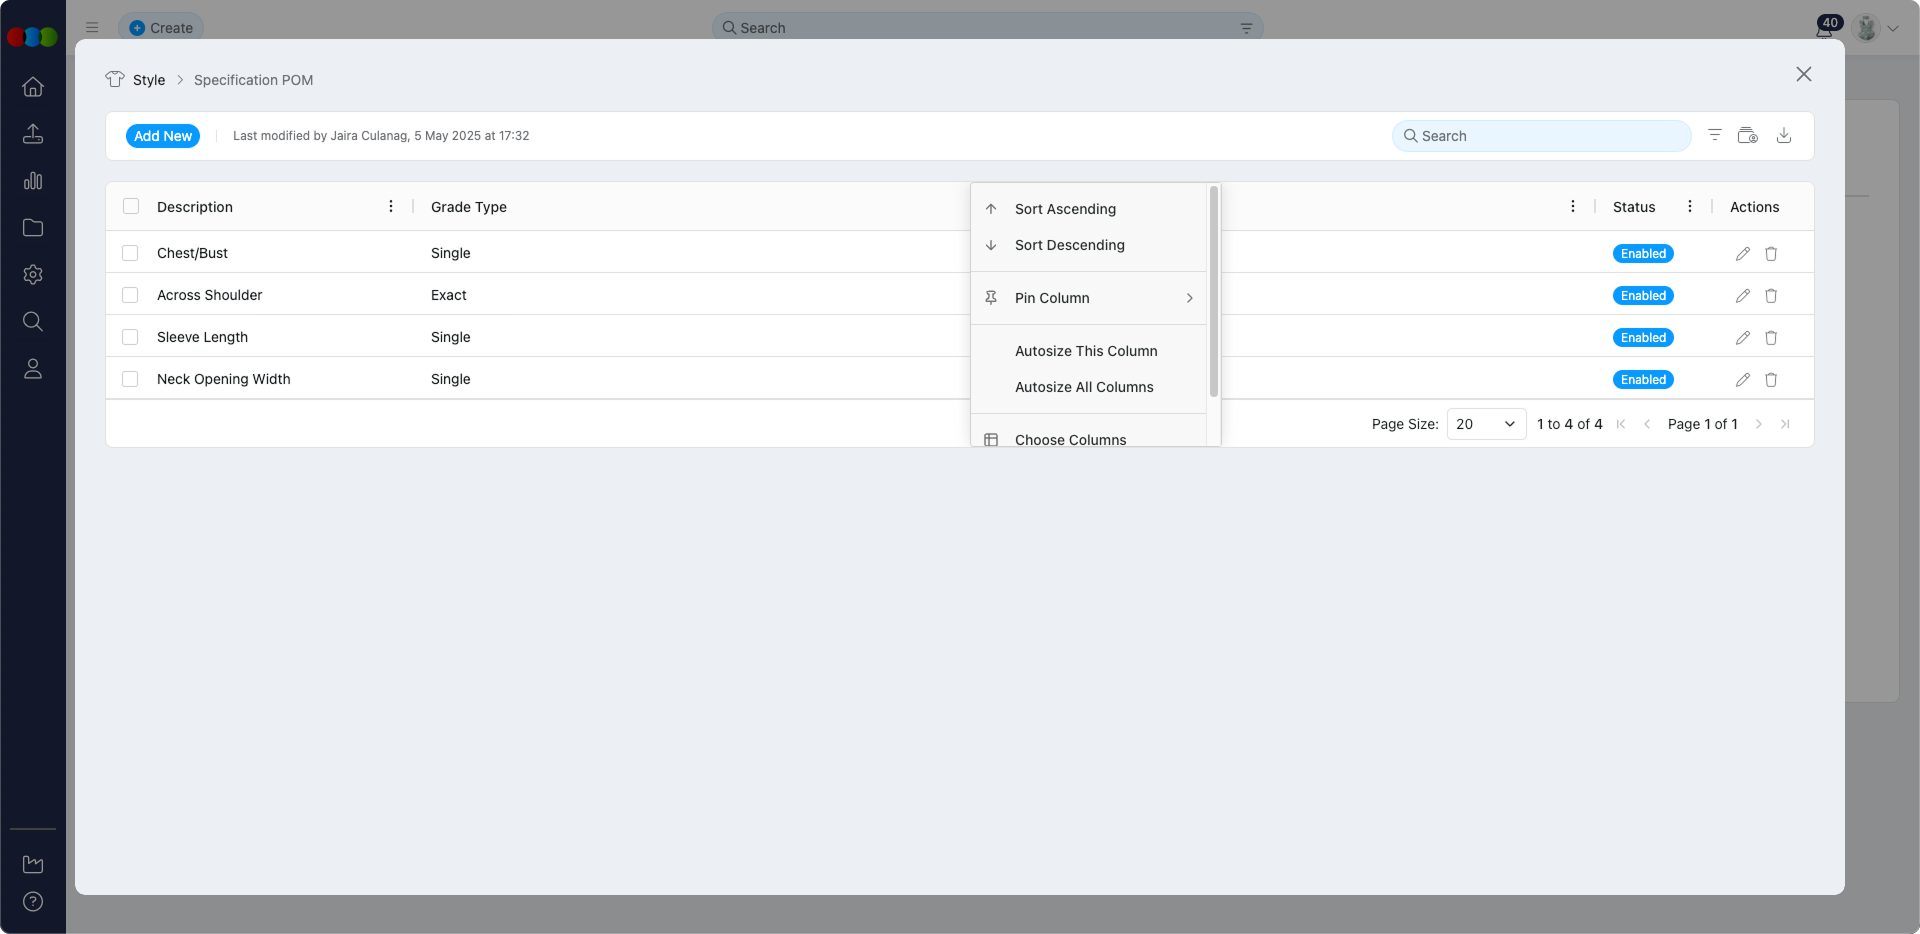Screen dimensions: 1920x934
Task: Click the Add New button
Action: pyautogui.click(x=162, y=135)
